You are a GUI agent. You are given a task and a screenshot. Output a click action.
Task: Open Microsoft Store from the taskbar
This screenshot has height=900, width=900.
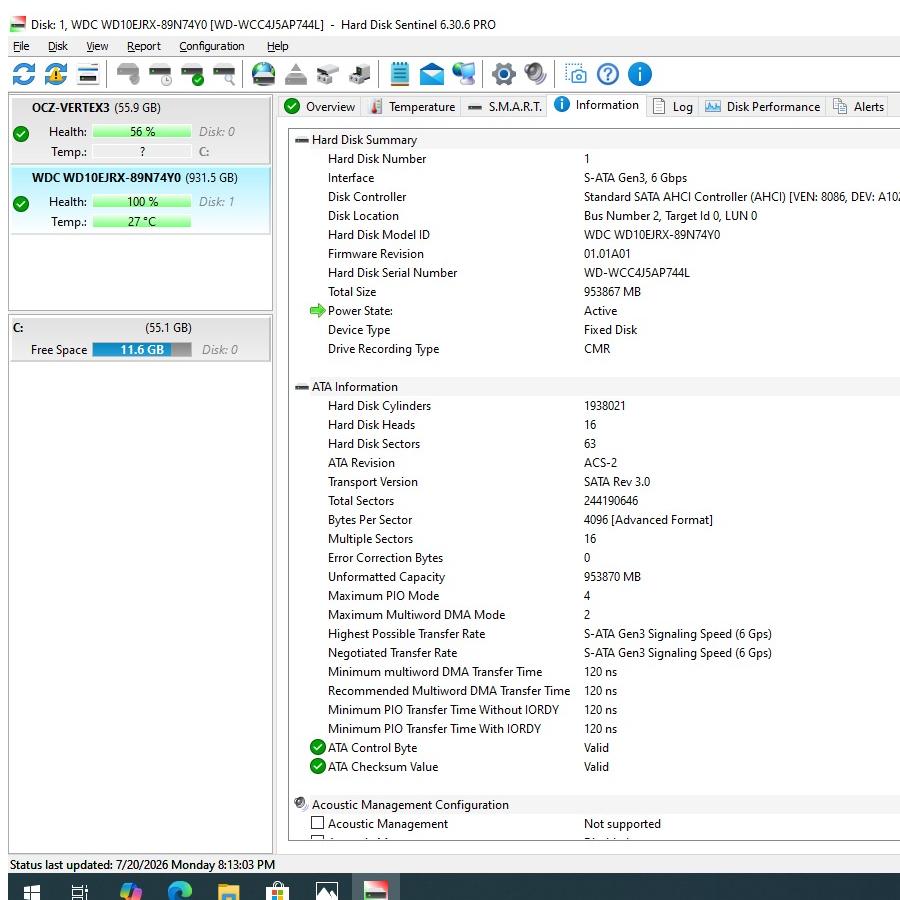point(278,891)
